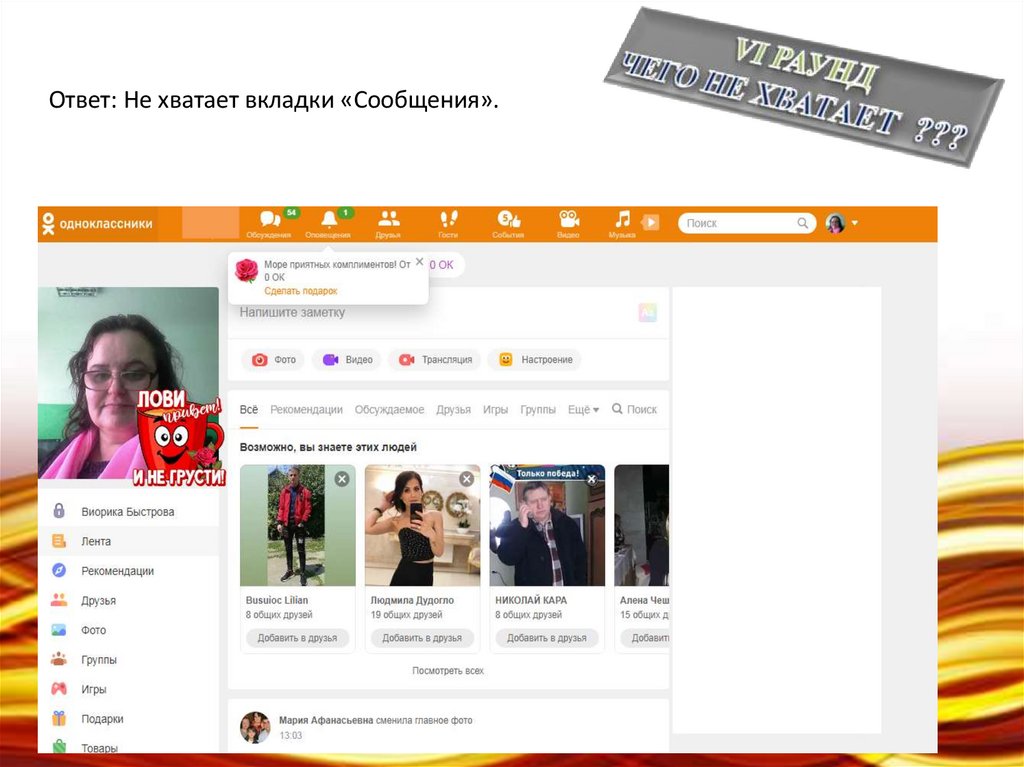Click Поиск in feed tabs
1024x767 pixels.
click(x=634, y=409)
